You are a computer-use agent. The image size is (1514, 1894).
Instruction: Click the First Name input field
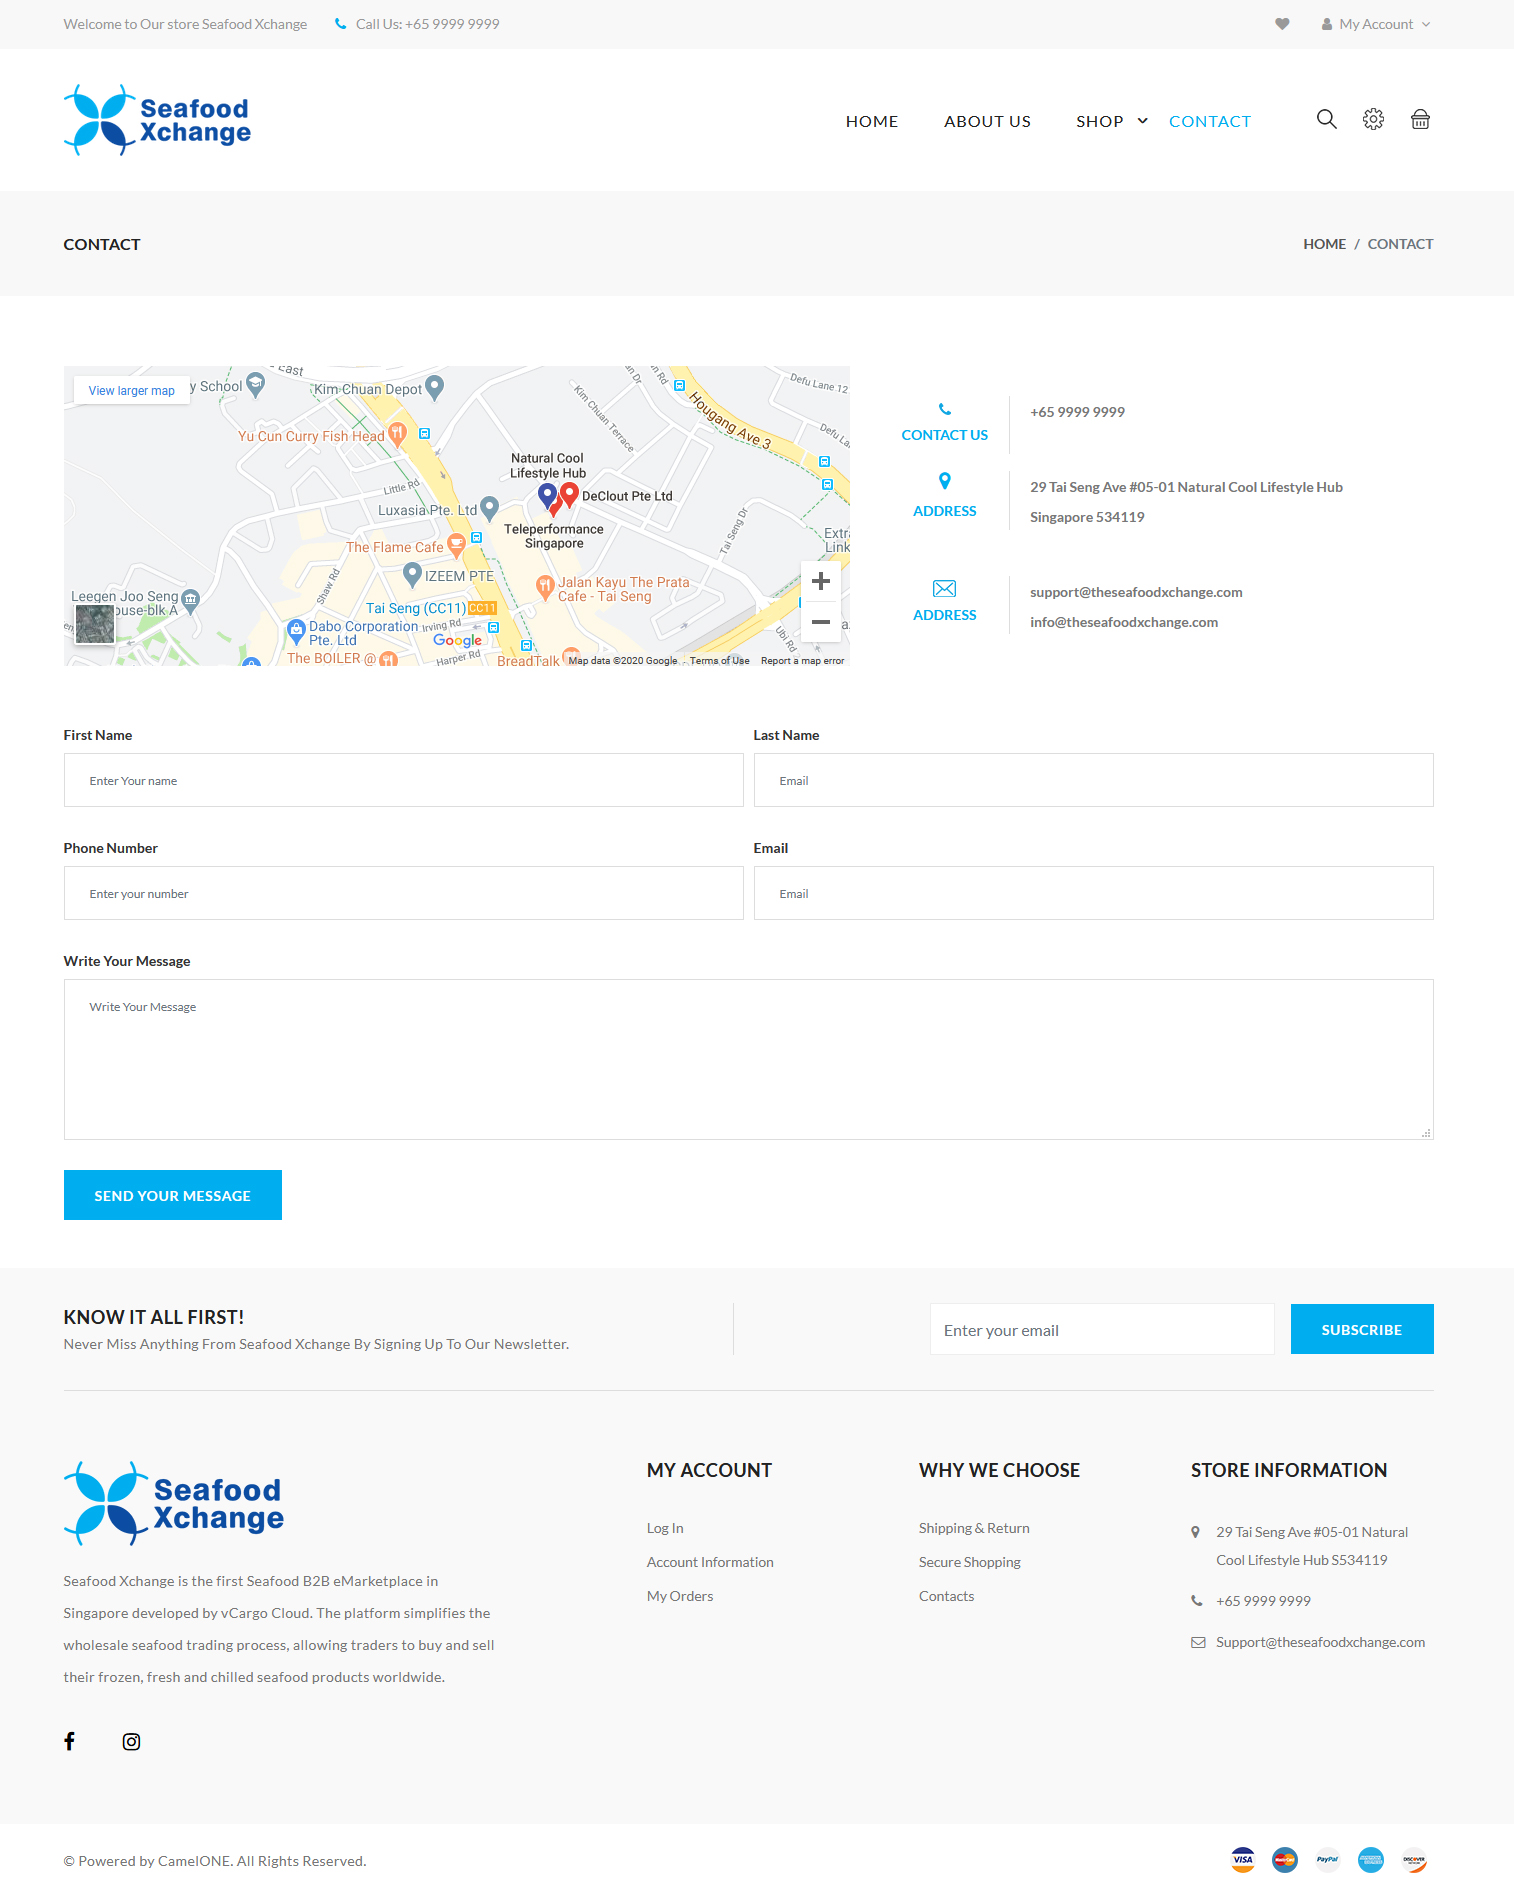[x=403, y=780]
